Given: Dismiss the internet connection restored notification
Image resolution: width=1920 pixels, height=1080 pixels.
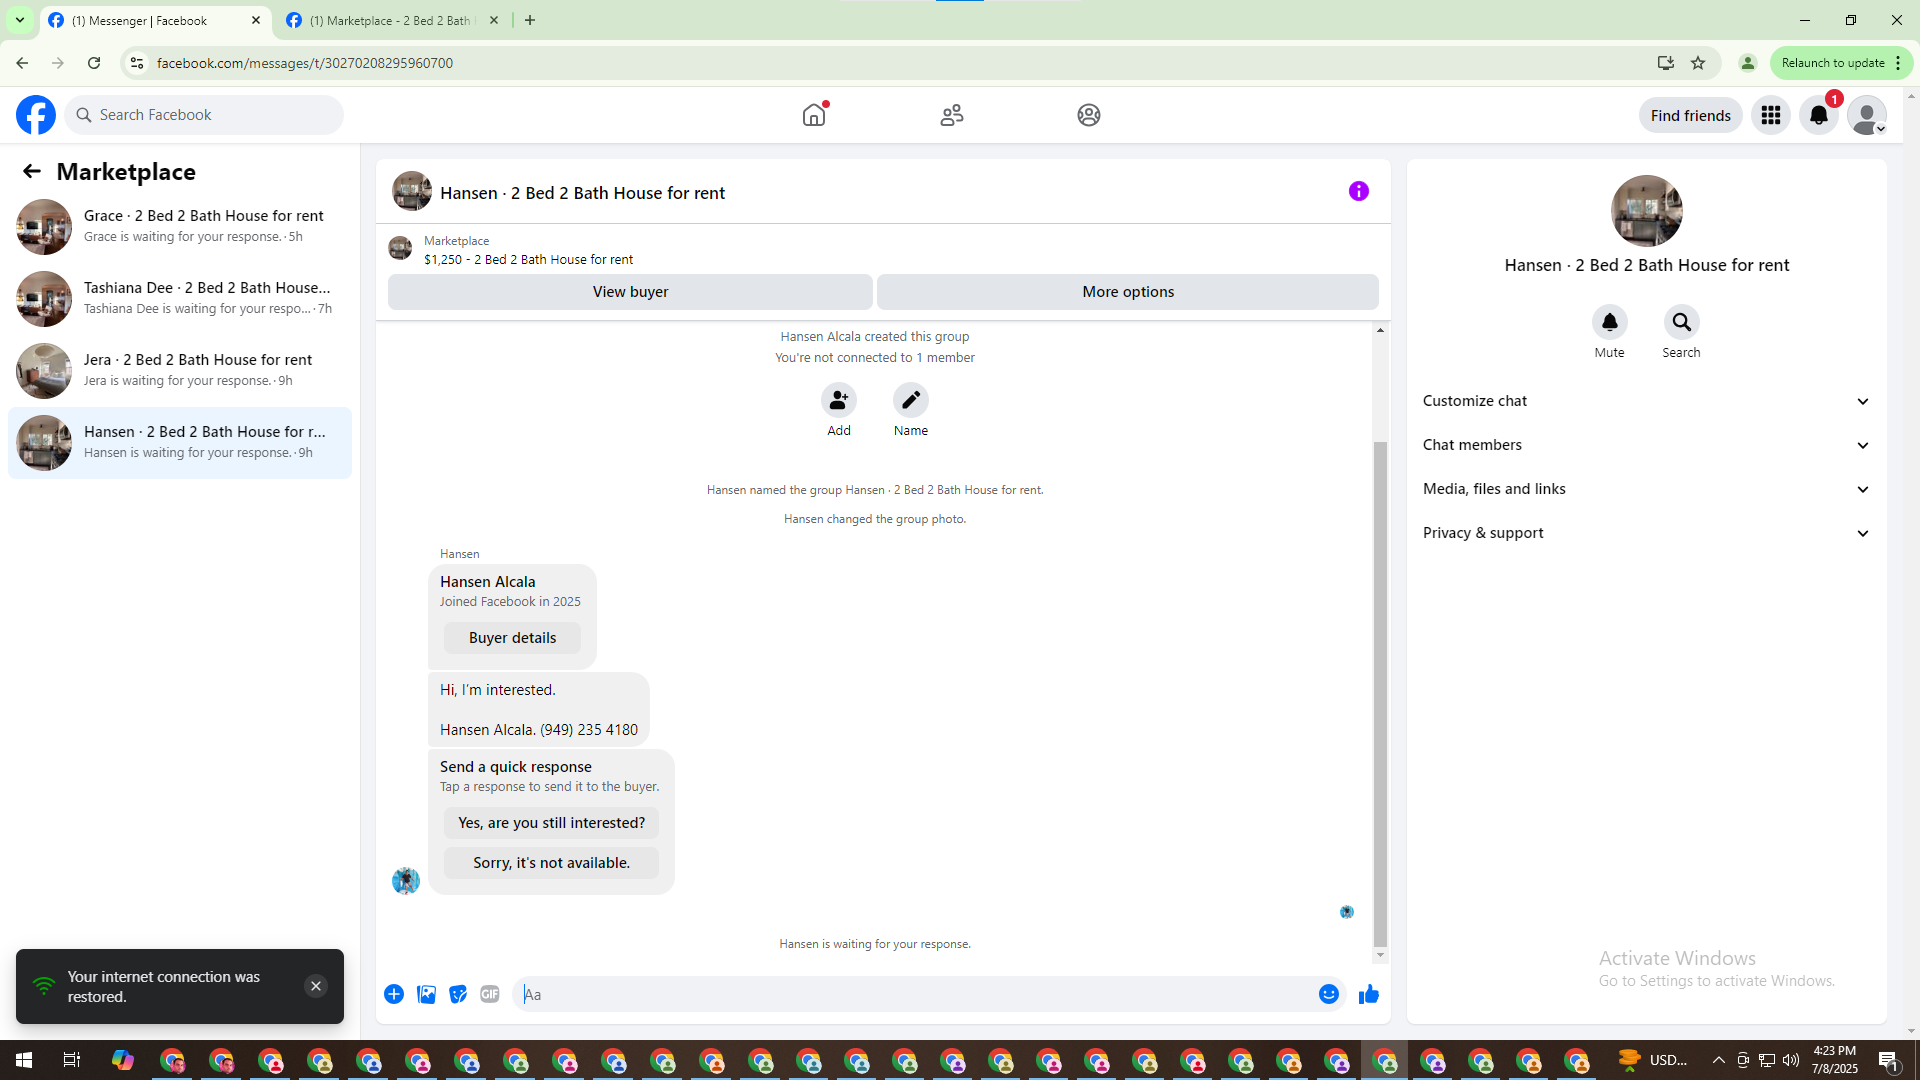Looking at the screenshot, I should point(315,986).
